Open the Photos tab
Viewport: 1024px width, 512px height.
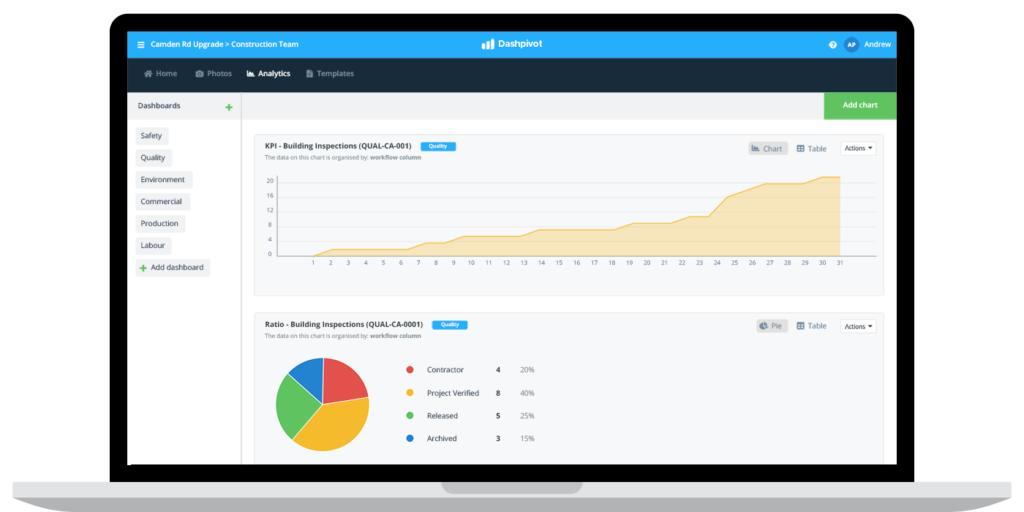213,74
